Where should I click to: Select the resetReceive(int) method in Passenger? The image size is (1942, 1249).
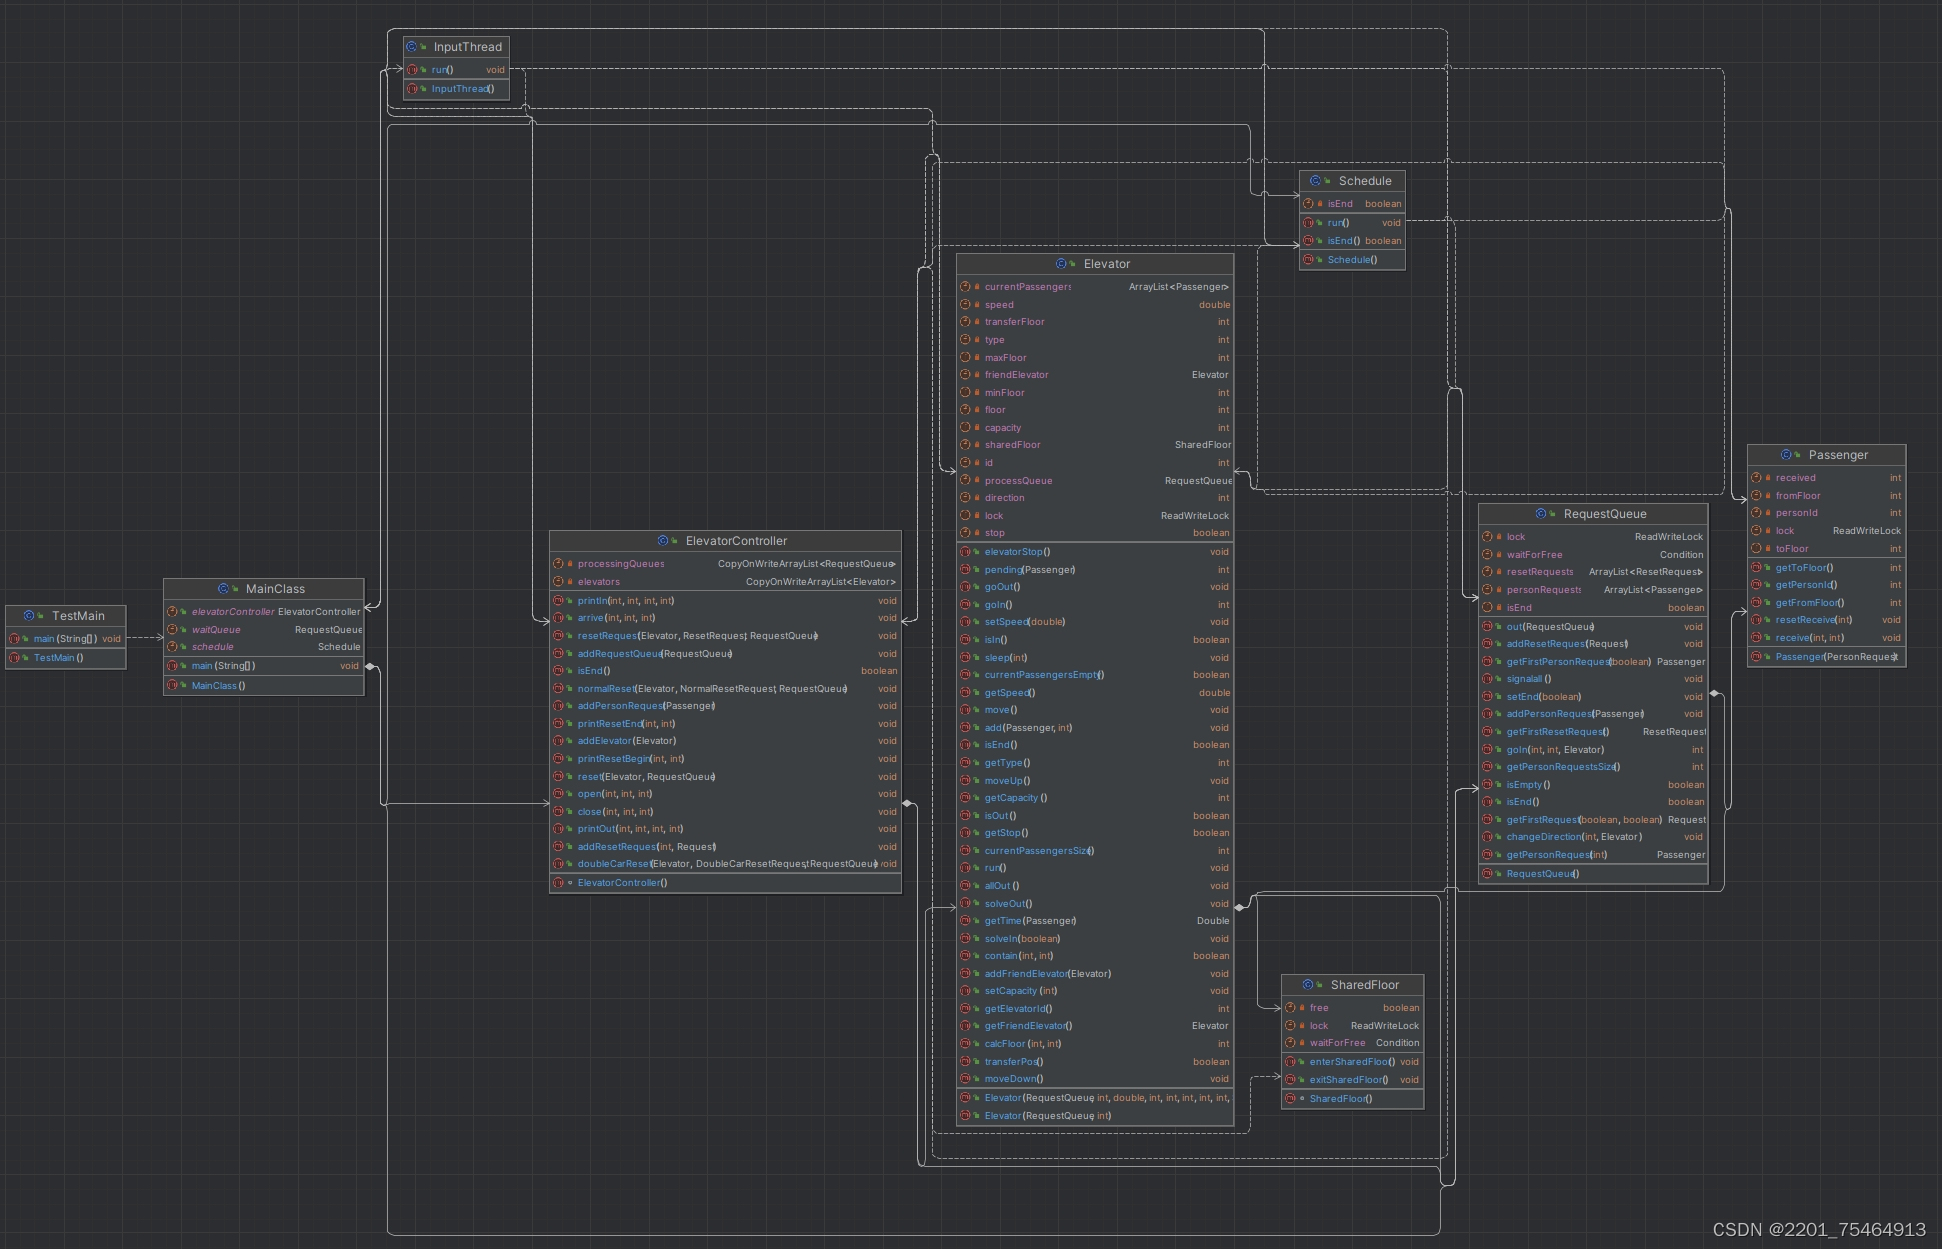(x=1827, y=620)
